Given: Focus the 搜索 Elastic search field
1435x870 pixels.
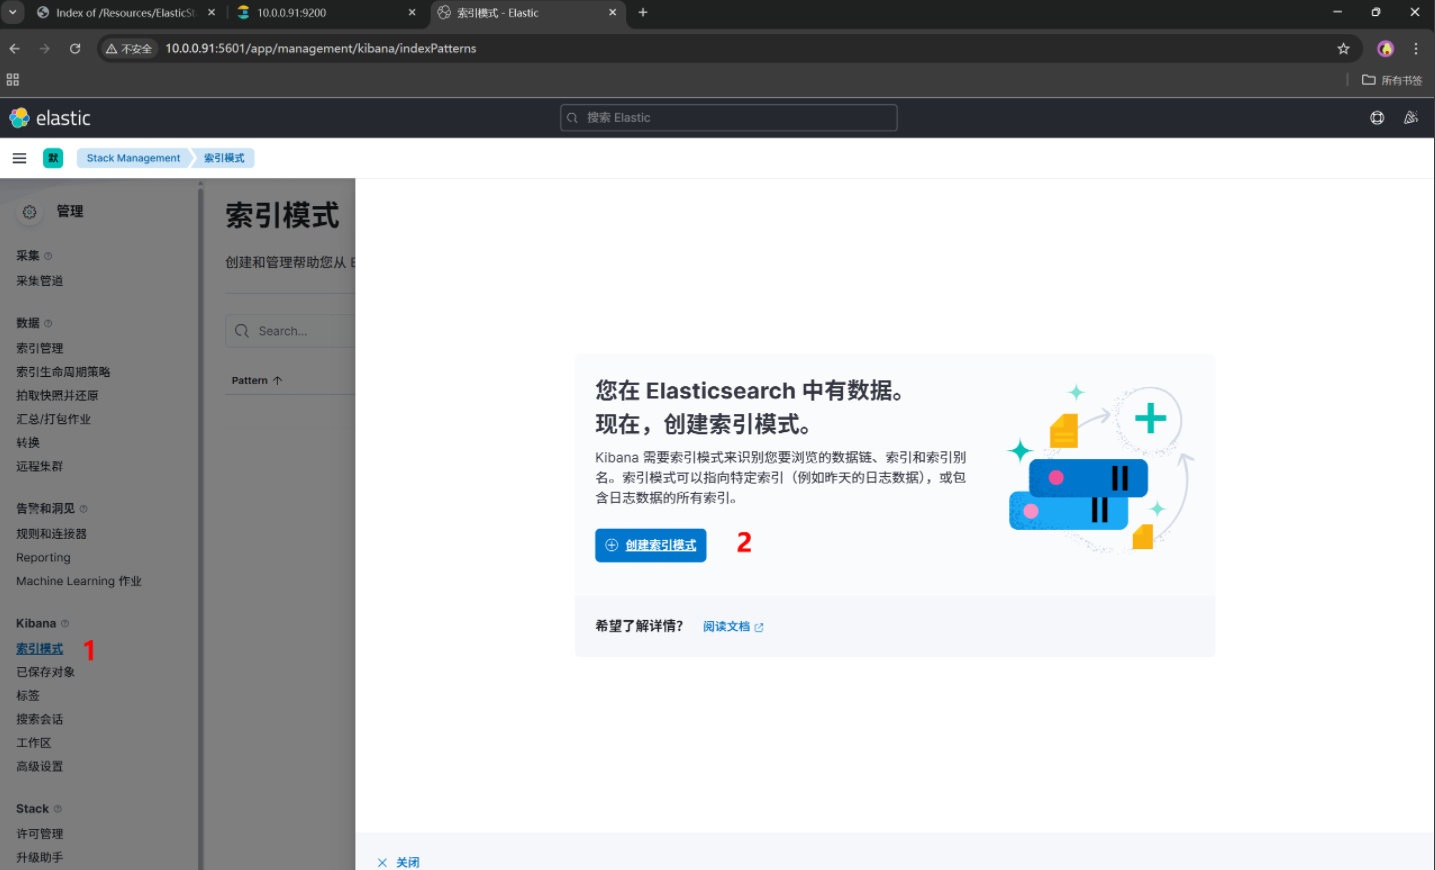Looking at the screenshot, I should tap(729, 118).
